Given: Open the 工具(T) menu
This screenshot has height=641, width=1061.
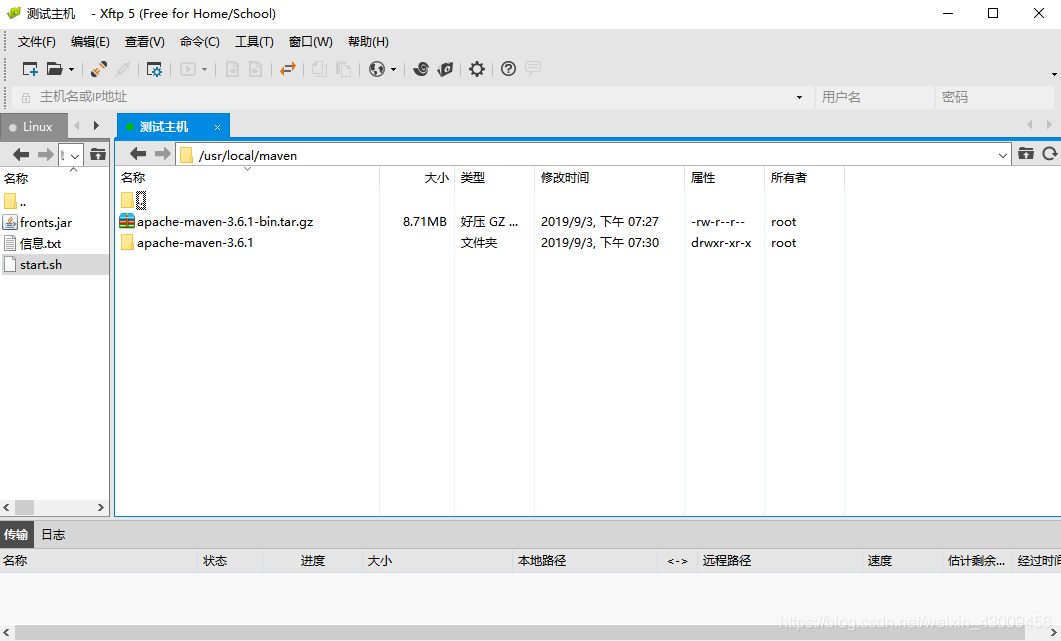Looking at the screenshot, I should [x=253, y=41].
